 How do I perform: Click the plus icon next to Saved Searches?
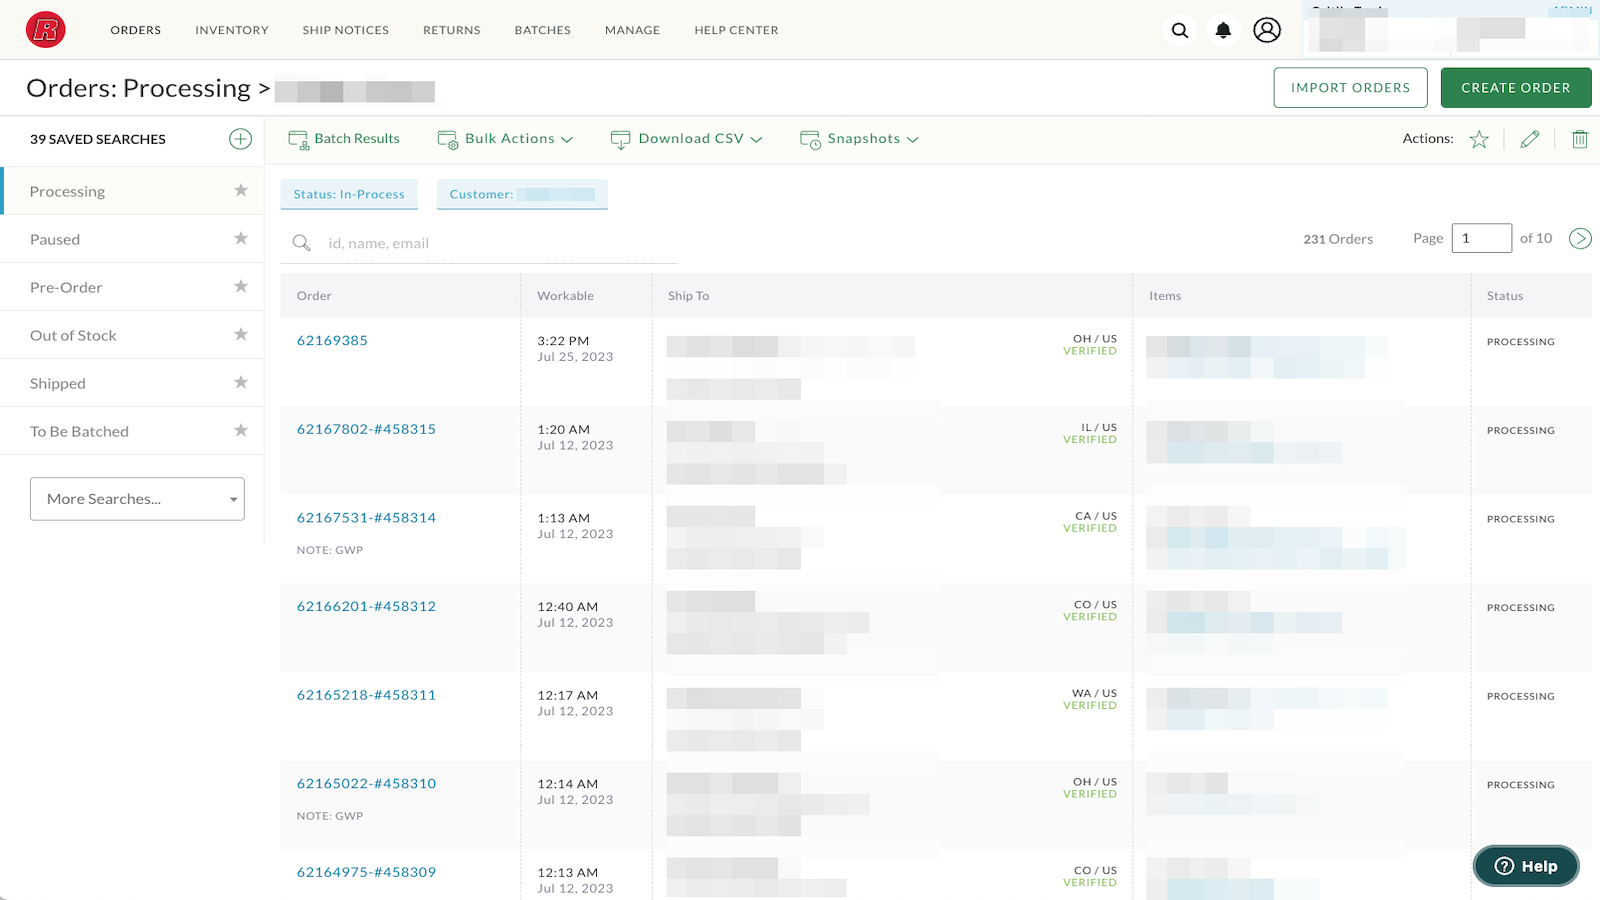tap(240, 139)
